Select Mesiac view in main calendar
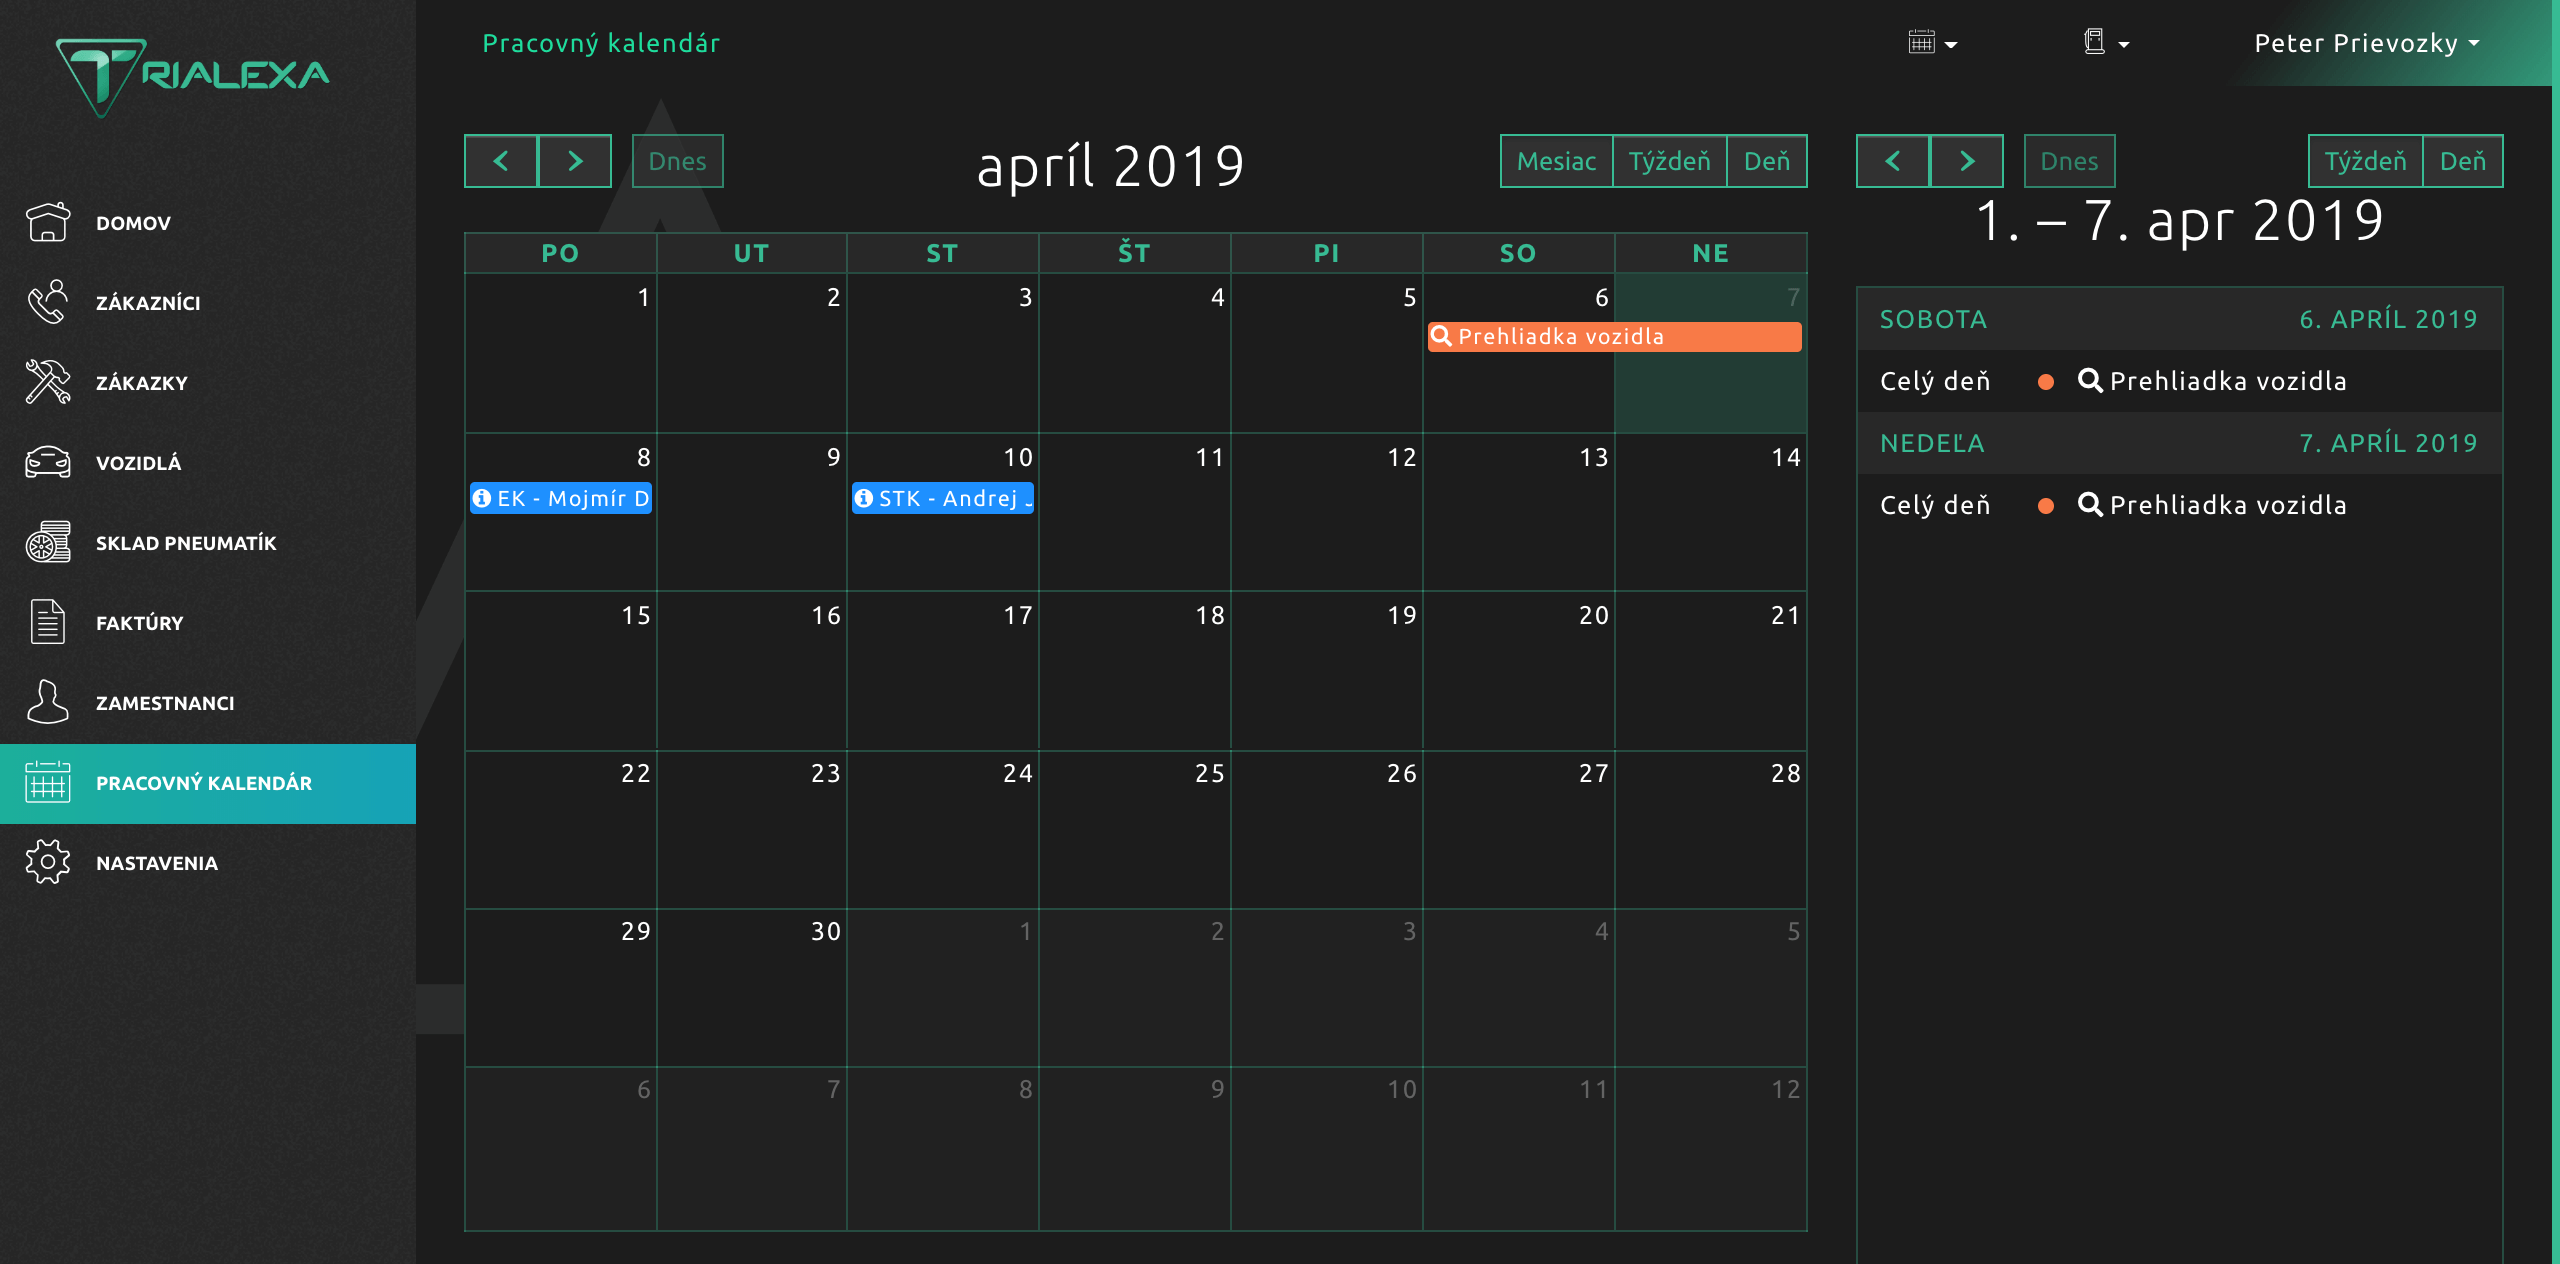 tap(1556, 161)
